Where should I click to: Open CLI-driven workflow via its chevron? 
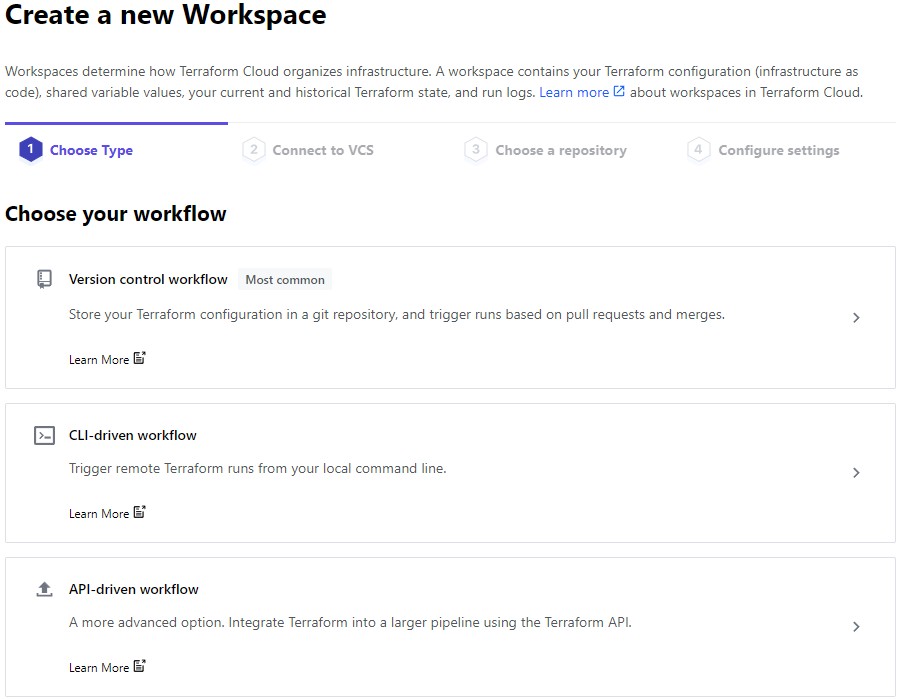856,473
